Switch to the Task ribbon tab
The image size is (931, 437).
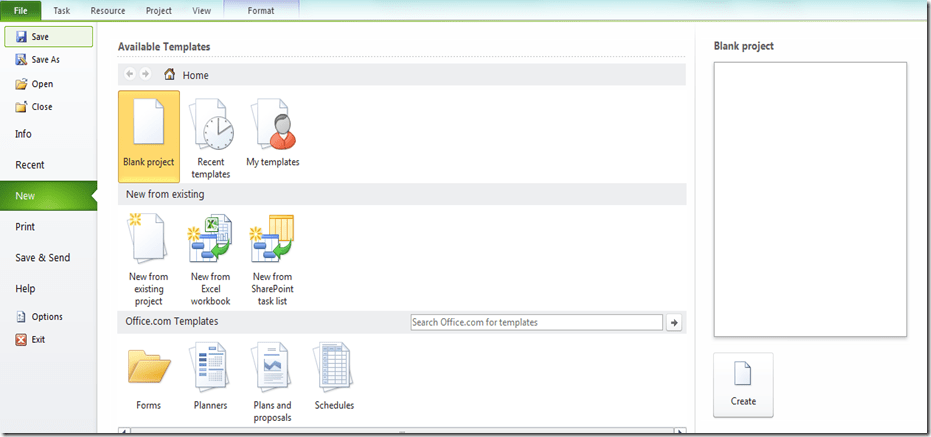click(x=62, y=11)
